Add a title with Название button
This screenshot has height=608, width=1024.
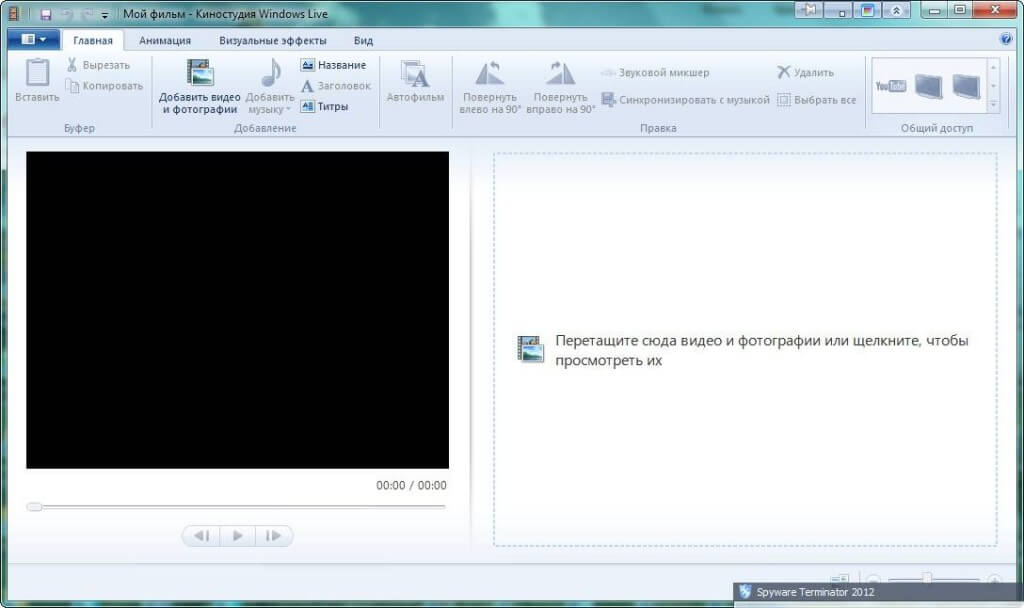coord(334,65)
